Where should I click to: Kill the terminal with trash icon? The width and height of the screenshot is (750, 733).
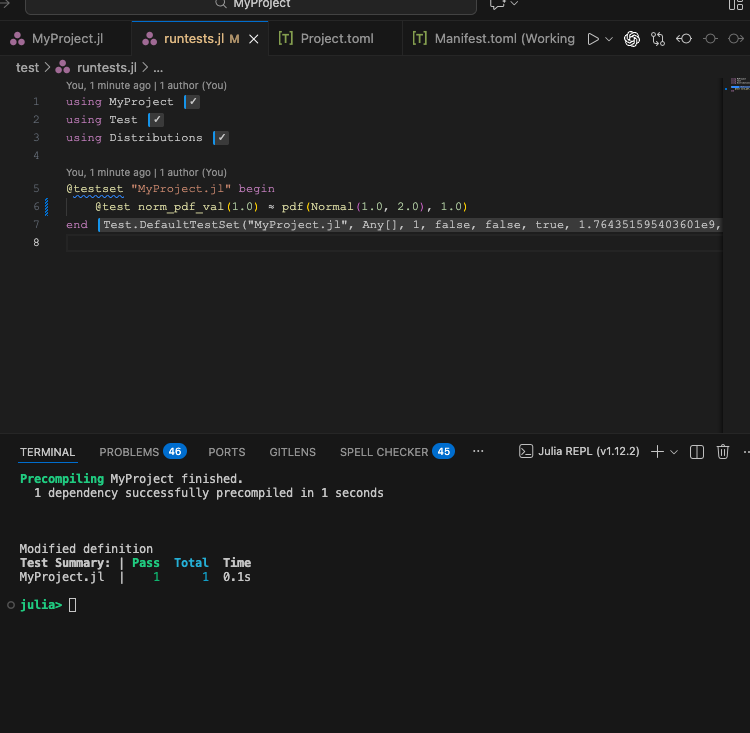(723, 452)
